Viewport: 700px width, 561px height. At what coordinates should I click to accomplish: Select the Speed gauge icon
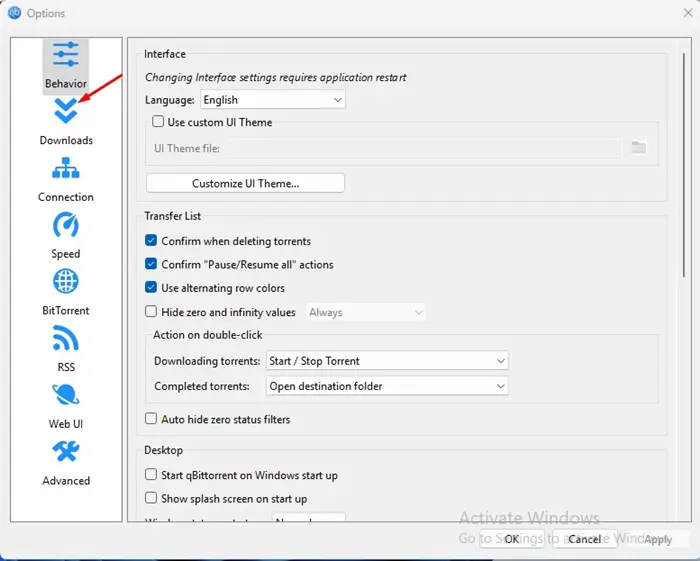pyautogui.click(x=66, y=224)
